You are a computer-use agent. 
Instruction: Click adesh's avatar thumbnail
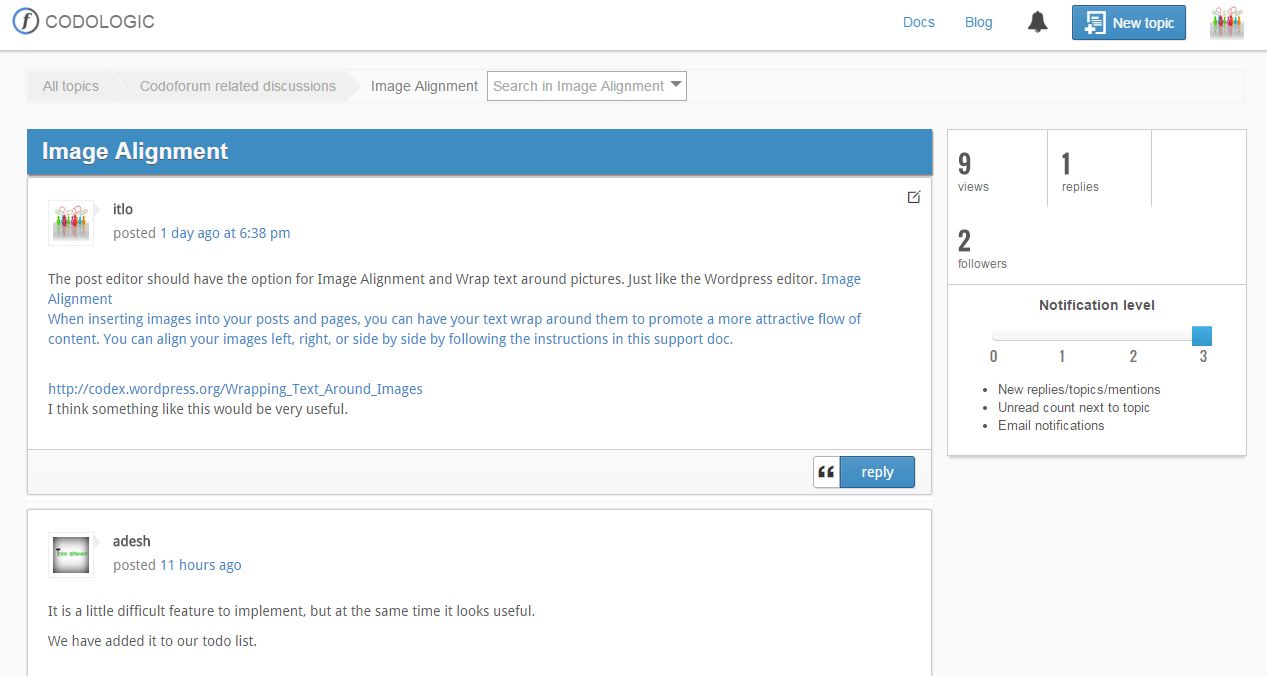71,555
